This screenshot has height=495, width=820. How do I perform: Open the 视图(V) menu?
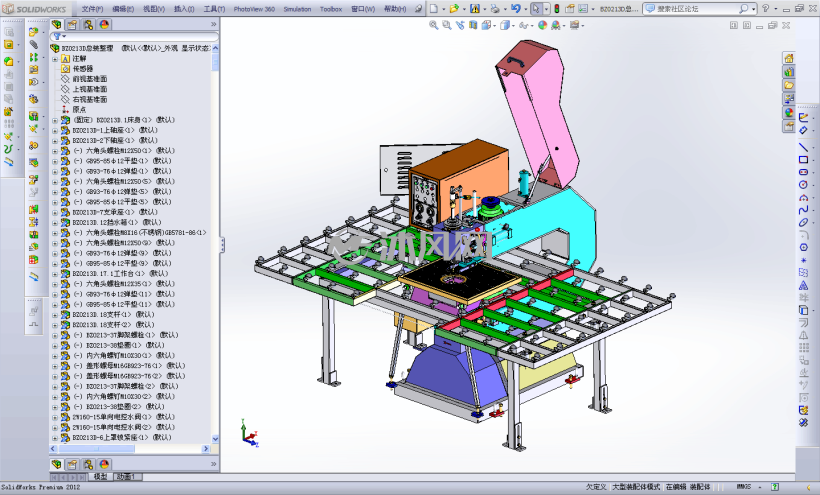pos(154,9)
